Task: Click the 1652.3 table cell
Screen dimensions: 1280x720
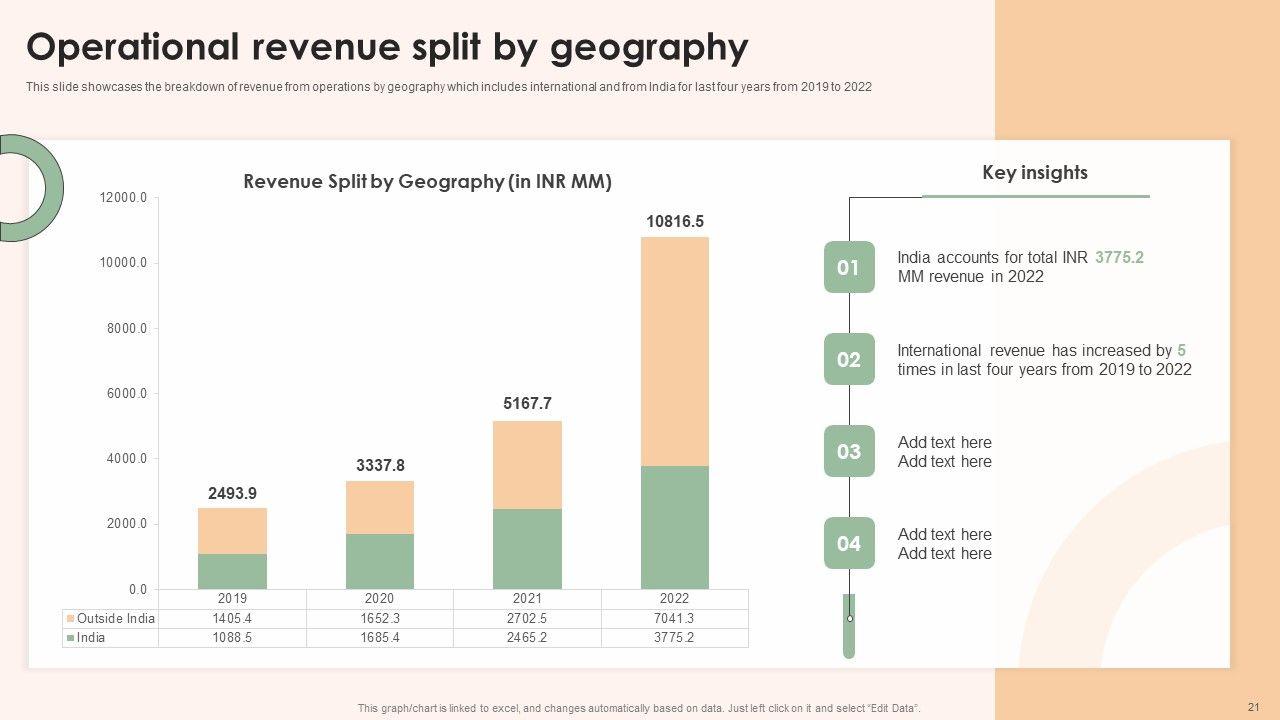Action: point(380,619)
